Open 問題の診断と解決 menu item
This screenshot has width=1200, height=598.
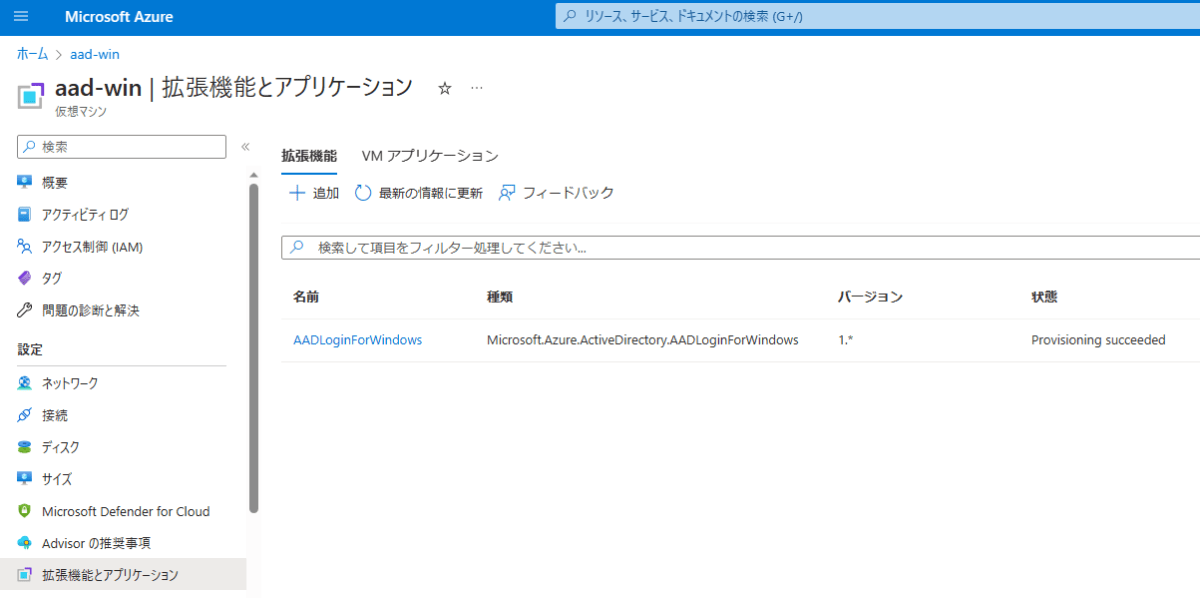91,310
